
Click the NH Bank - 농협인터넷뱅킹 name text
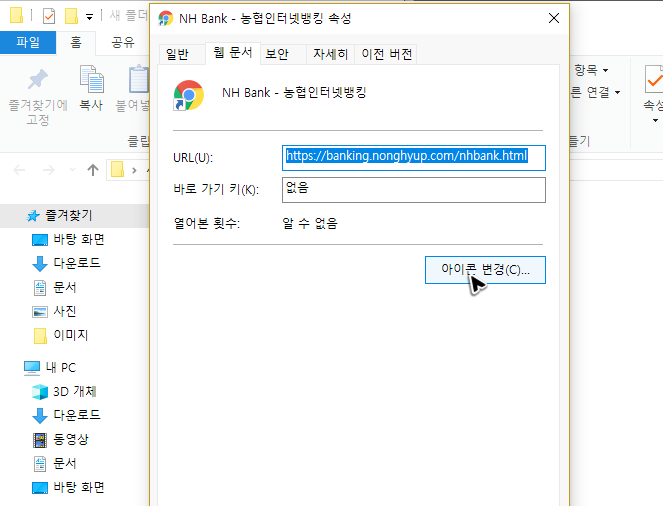(x=294, y=93)
